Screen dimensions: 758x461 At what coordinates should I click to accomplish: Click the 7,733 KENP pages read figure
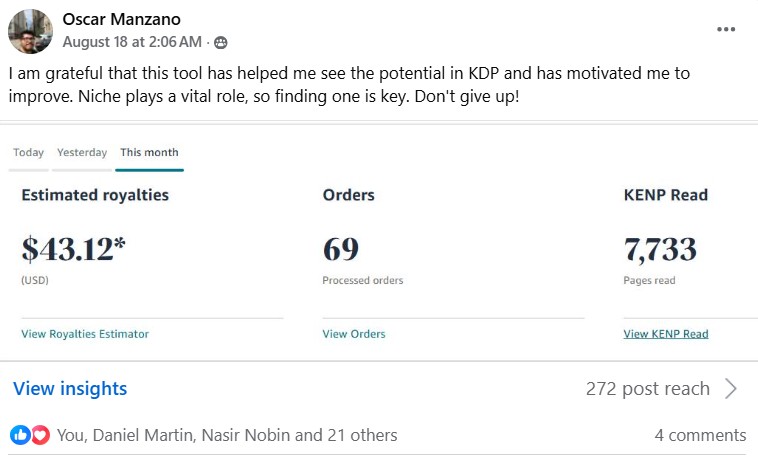[x=660, y=249]
